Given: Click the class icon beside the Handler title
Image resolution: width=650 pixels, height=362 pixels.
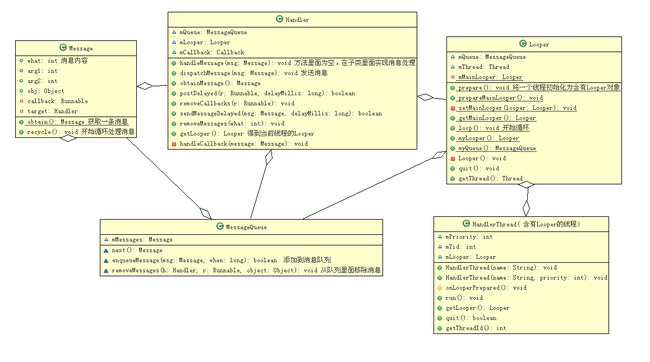Looking at the screenshot, I should point(279,19).
